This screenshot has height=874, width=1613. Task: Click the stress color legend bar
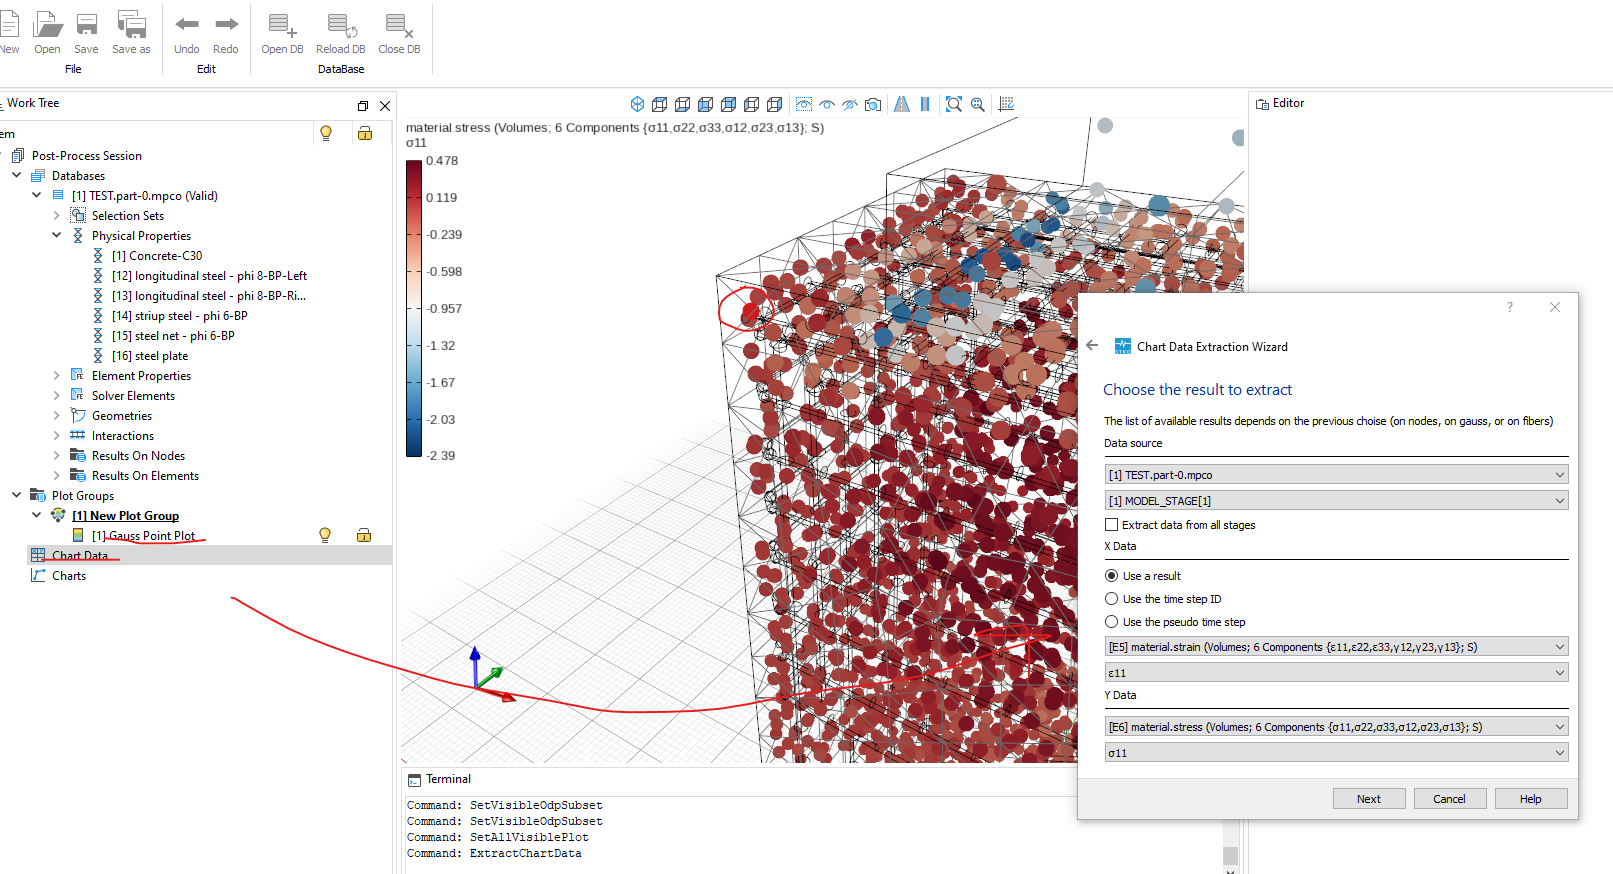[x=414, y=308]
